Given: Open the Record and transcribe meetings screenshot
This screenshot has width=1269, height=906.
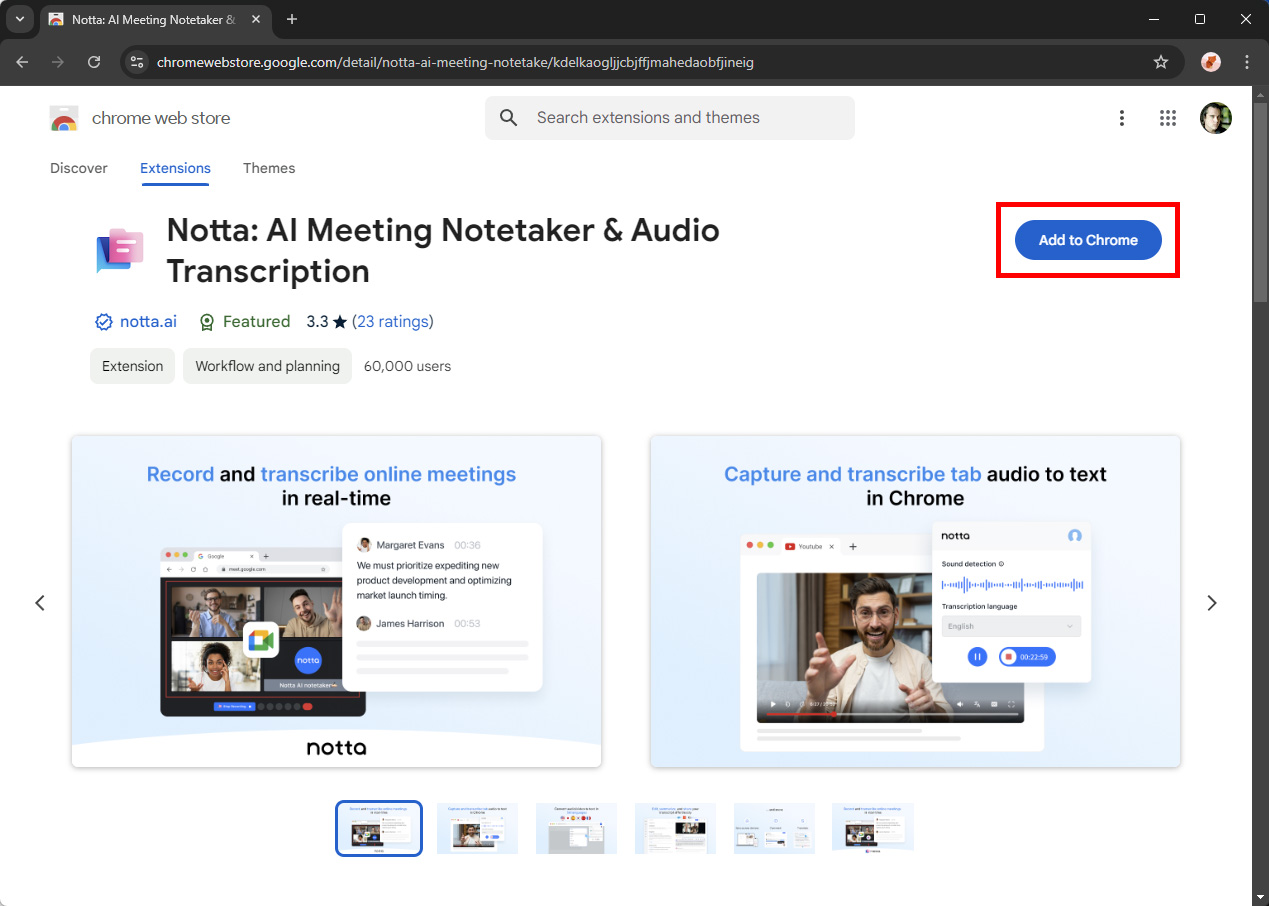Looking at the screenshot, I should coord(336,601).
